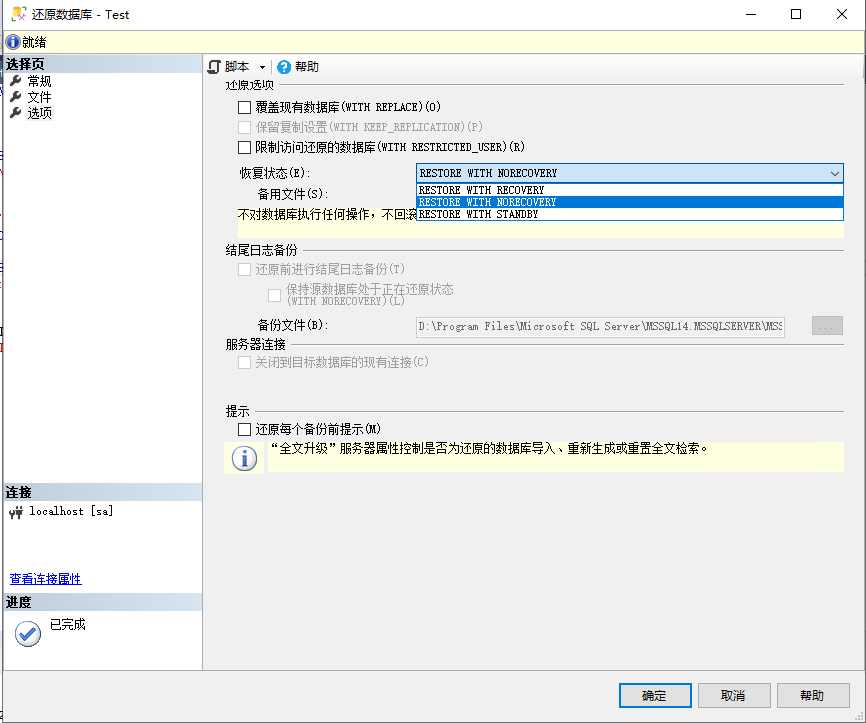The height and width of the screenshot is (723, 866).
Task: Click the 帮助 toolbar label
Action: click(x=307, y=67)
